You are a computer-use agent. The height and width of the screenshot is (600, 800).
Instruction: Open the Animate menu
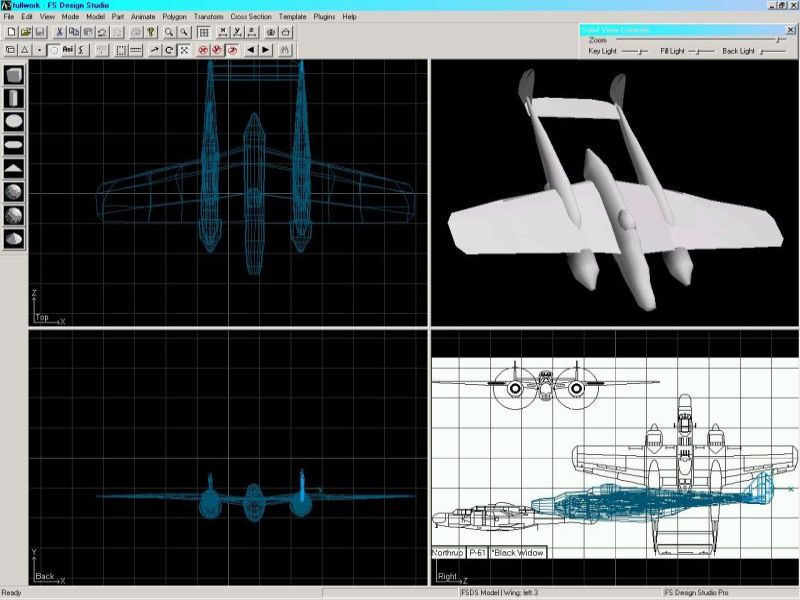click(144, 17)
